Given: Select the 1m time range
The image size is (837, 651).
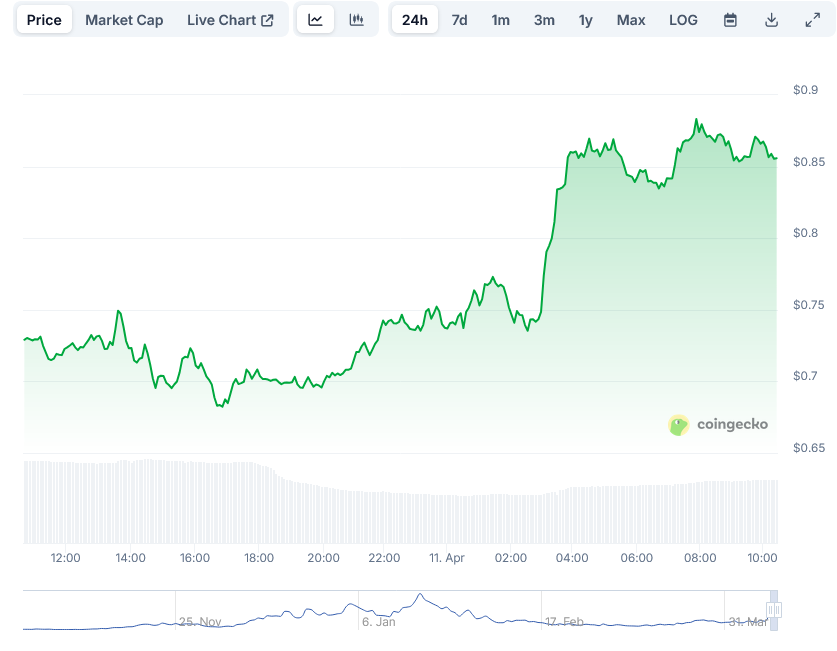Looking at the screenshot, I should click(x=501, y=19).
